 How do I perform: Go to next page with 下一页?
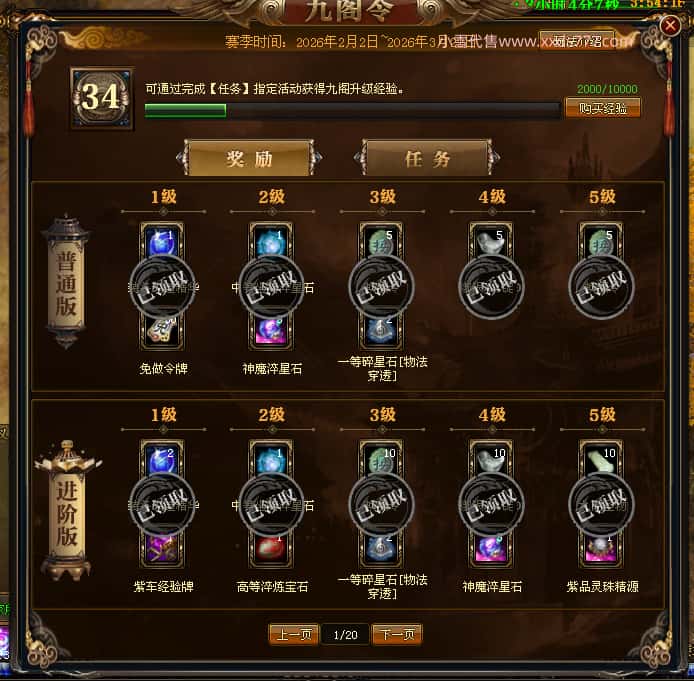(x=397, y=635)
